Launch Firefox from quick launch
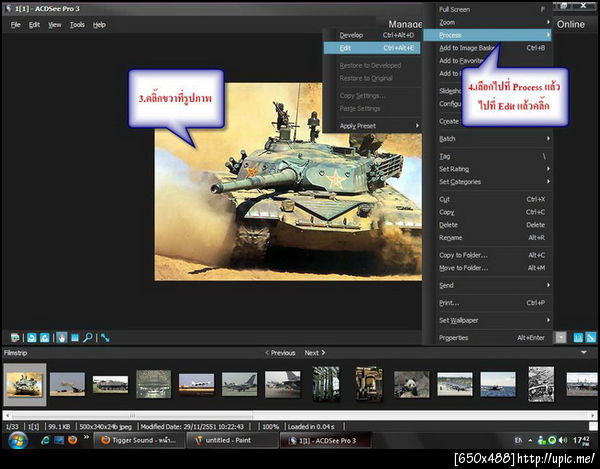This screenshot has height=469, width=600. click(72, 440)
